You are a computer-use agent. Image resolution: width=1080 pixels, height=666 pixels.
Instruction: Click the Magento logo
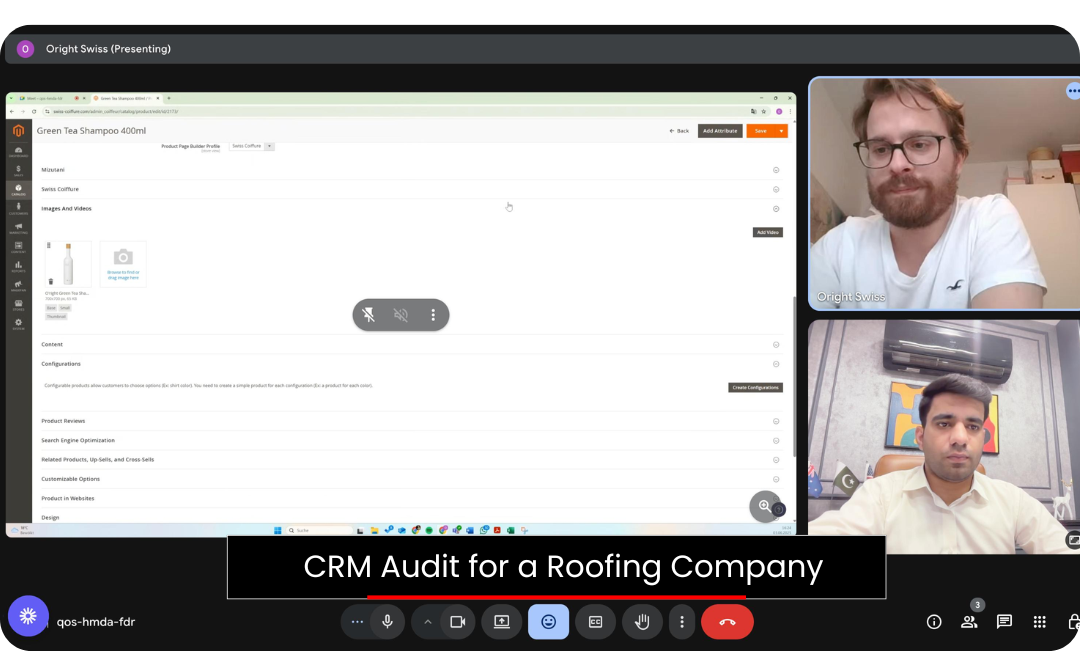[x=19, y=131]
